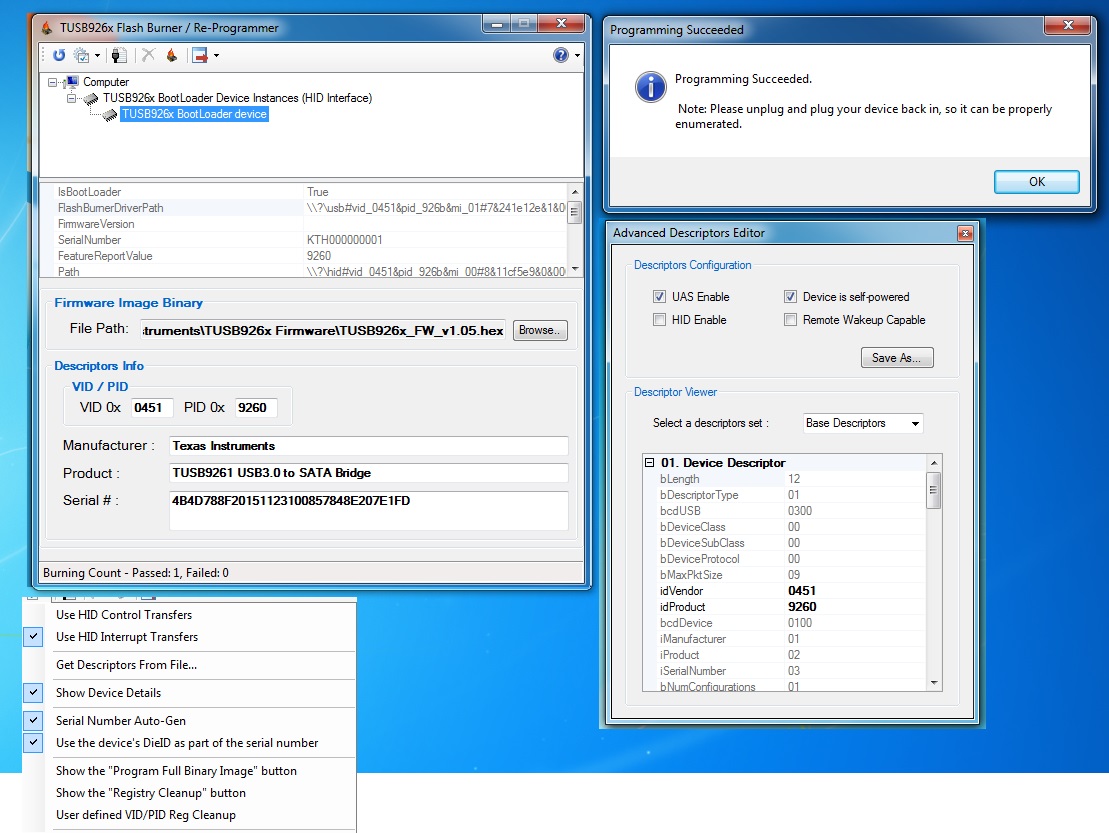Collapse the Computer tree node
1109x833 pixels.
pyautogui.click(x=52, y=82)
